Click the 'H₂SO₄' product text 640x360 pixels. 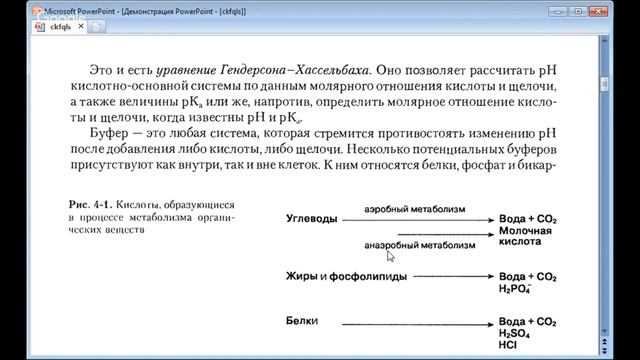[514, 333]
